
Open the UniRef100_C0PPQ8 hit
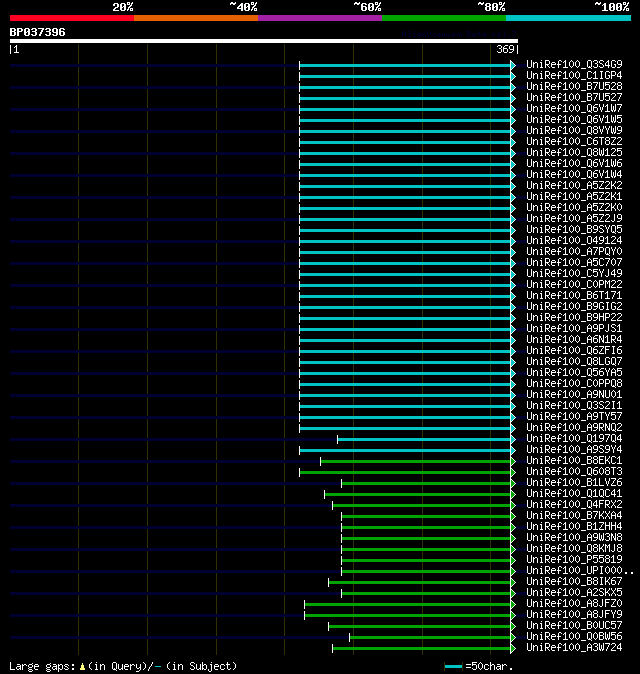click(574, 383)
